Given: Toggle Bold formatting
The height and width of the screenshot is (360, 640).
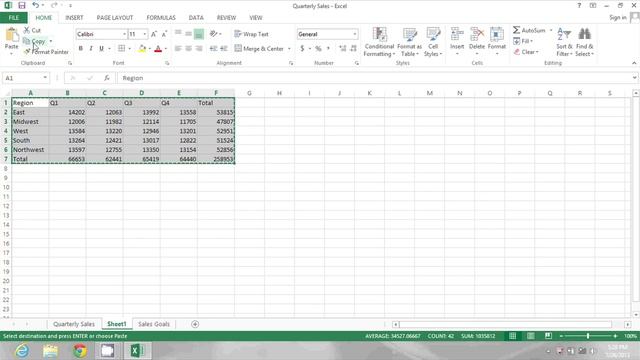Looking at the screenshot, I should [x=81, y=49].
